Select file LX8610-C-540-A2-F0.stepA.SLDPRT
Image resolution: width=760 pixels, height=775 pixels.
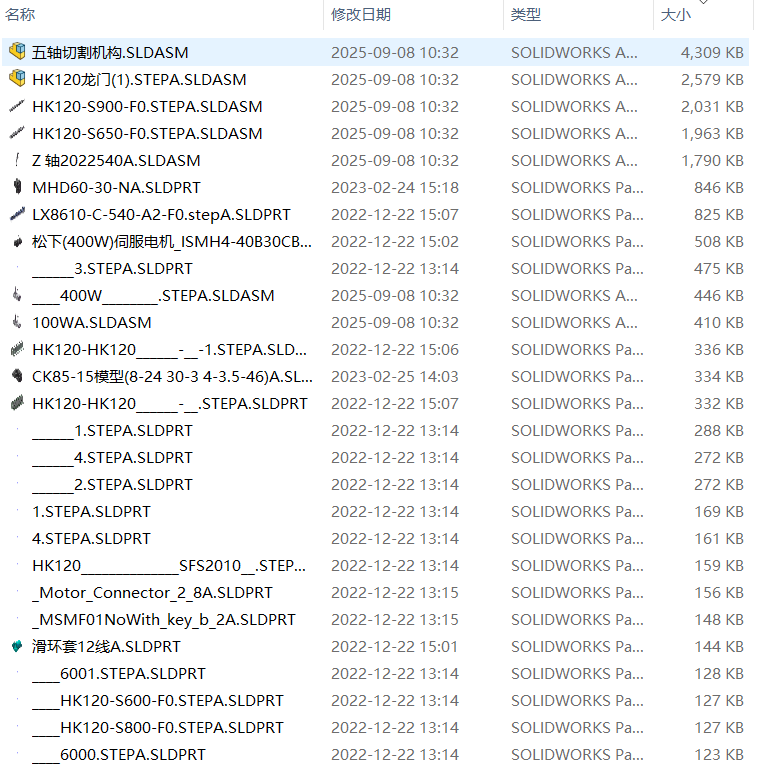click(161, 215)
